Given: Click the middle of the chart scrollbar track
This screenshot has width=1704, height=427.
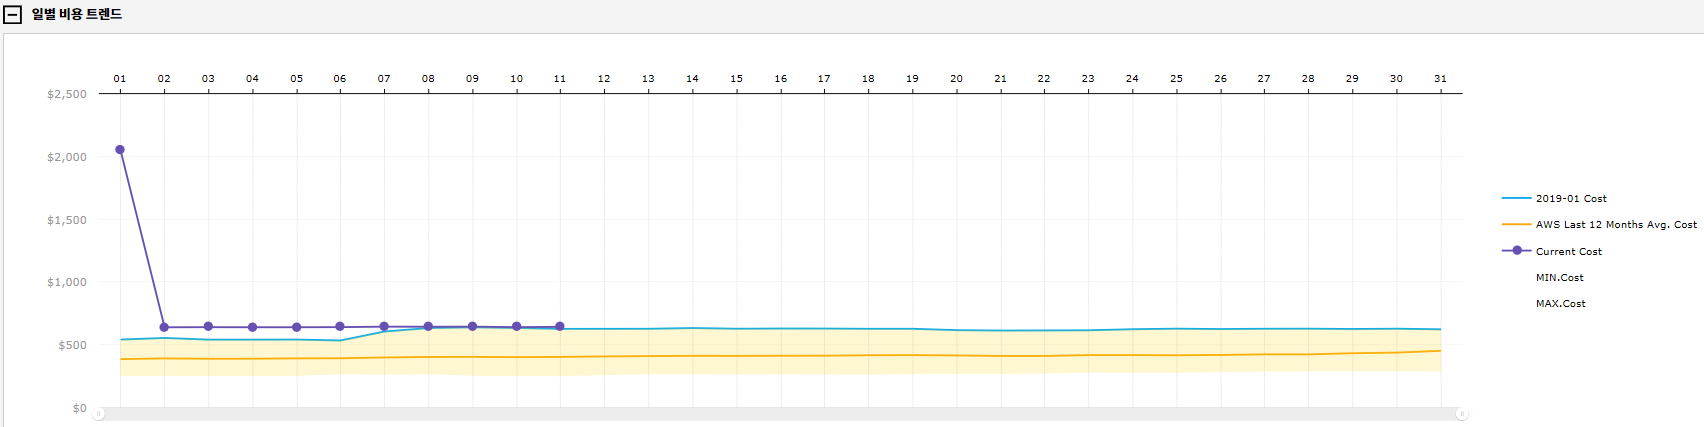Looking at the screenshot, I should coord(780,414).
